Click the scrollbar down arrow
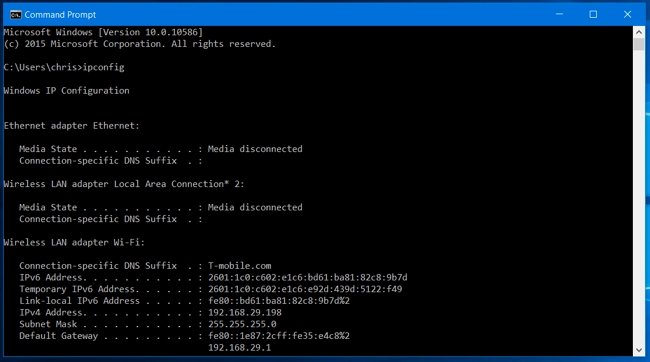The image size is (650, 362). pos(638,350)
